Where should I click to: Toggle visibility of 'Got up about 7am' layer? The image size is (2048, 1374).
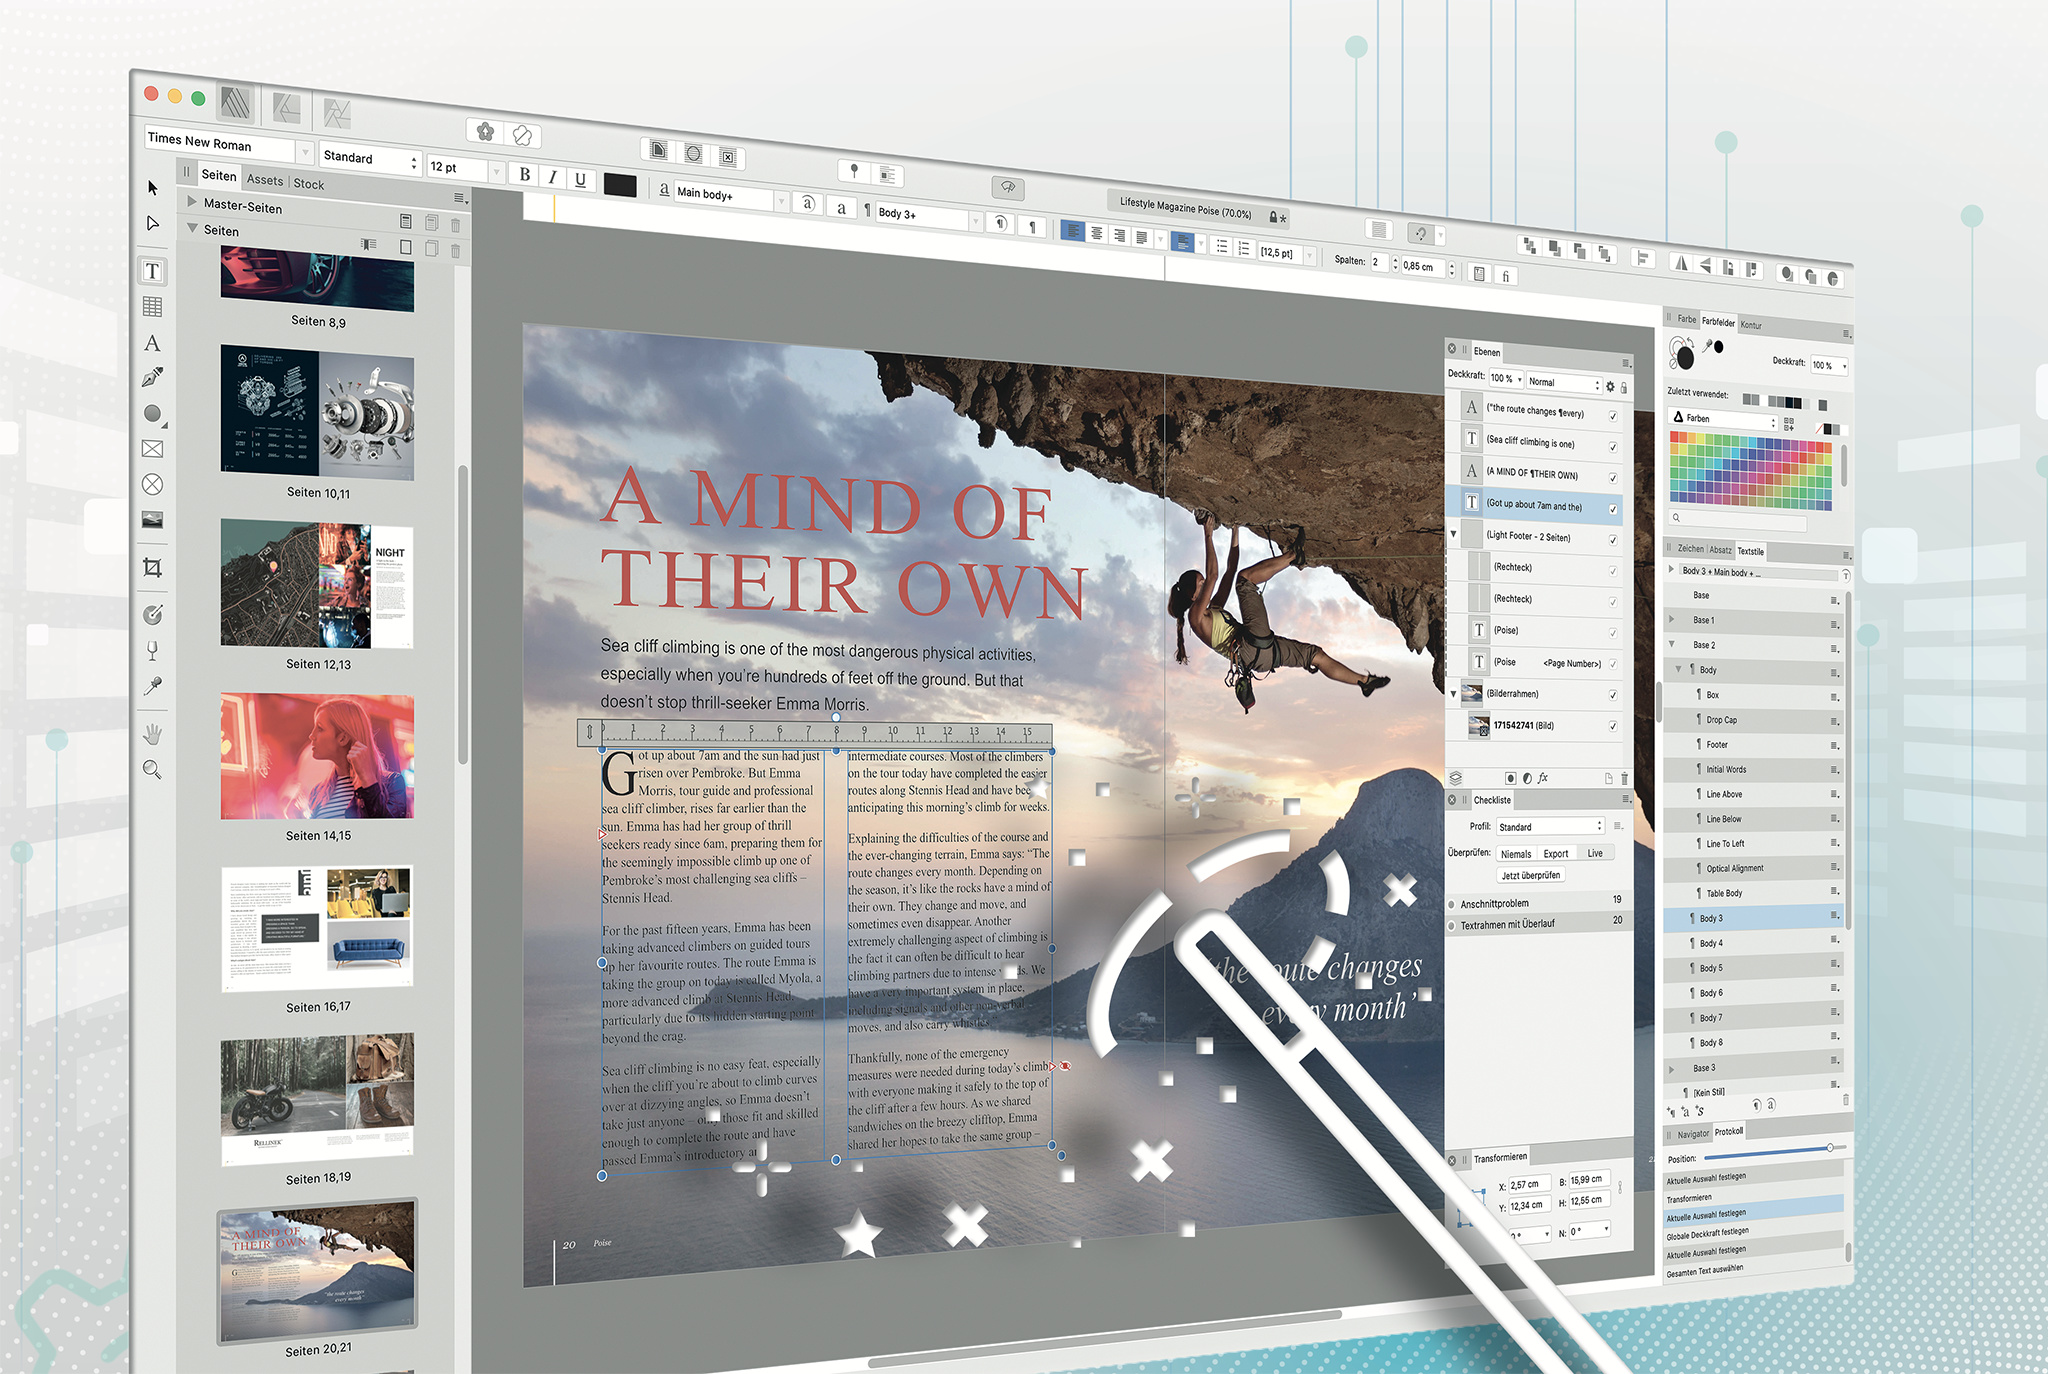point(1613,509)
